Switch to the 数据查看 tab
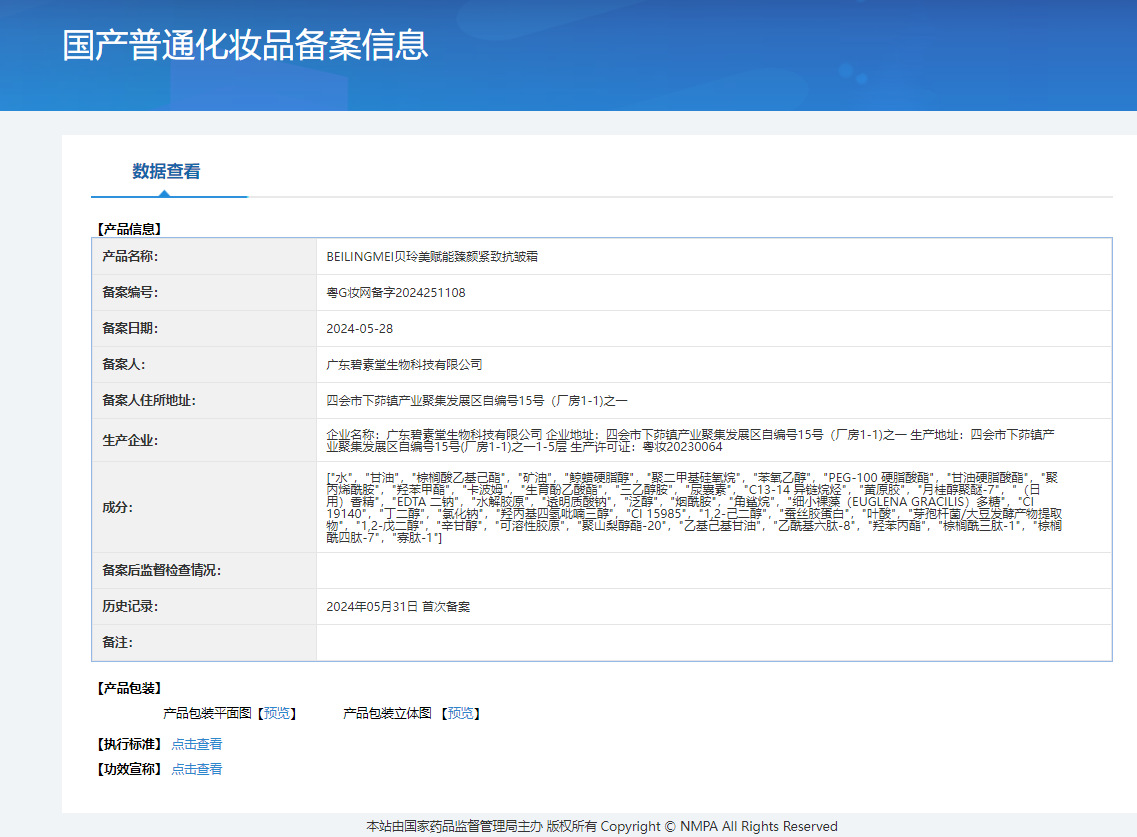1137x837 pixels. click(166, 171)
